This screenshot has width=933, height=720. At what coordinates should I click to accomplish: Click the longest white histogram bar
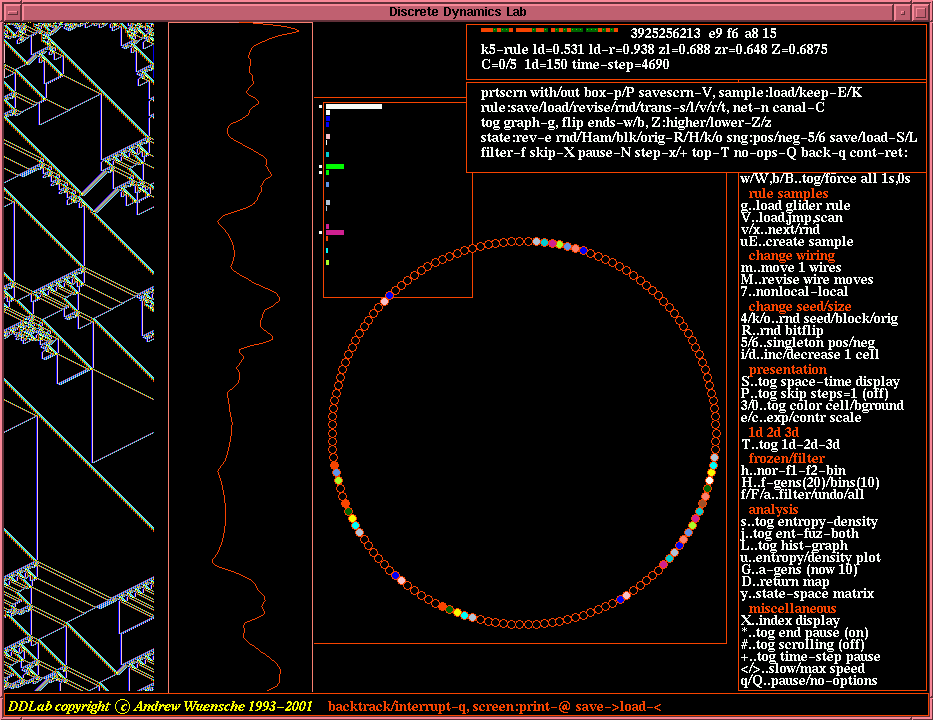353,107
